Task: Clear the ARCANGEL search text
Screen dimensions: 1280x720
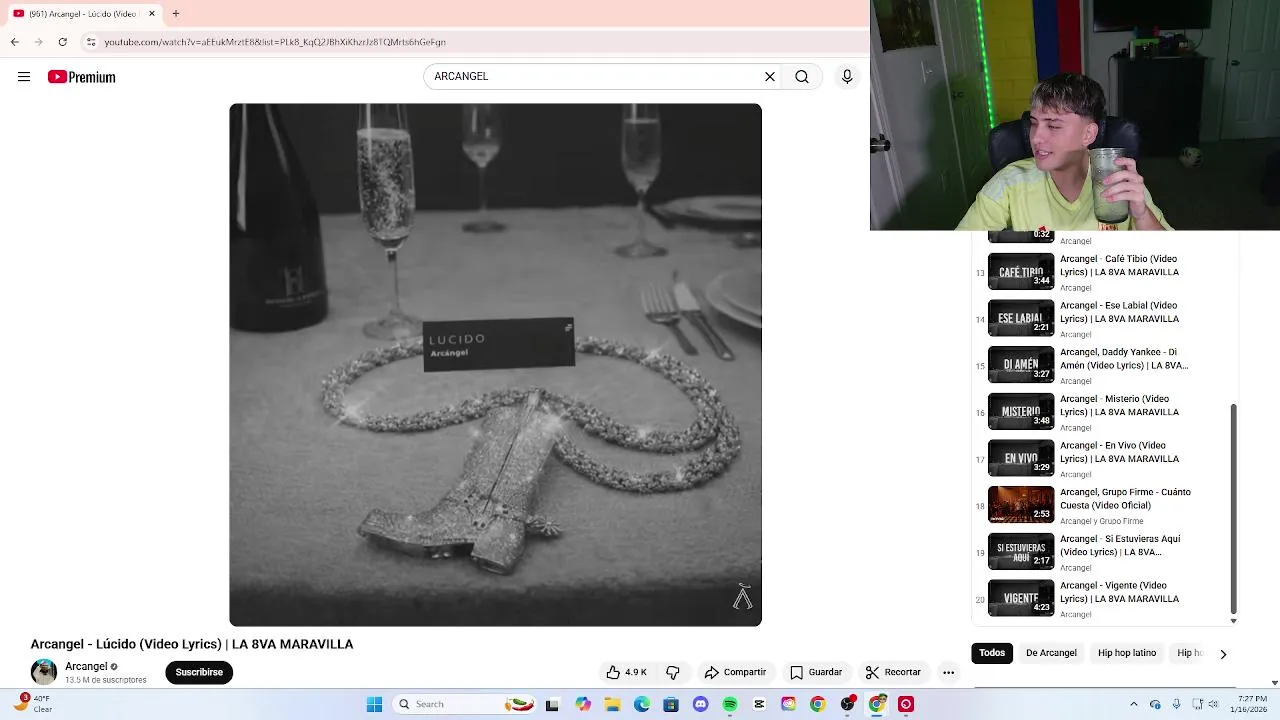Action: pyautogui.click(x=770, y=77)
